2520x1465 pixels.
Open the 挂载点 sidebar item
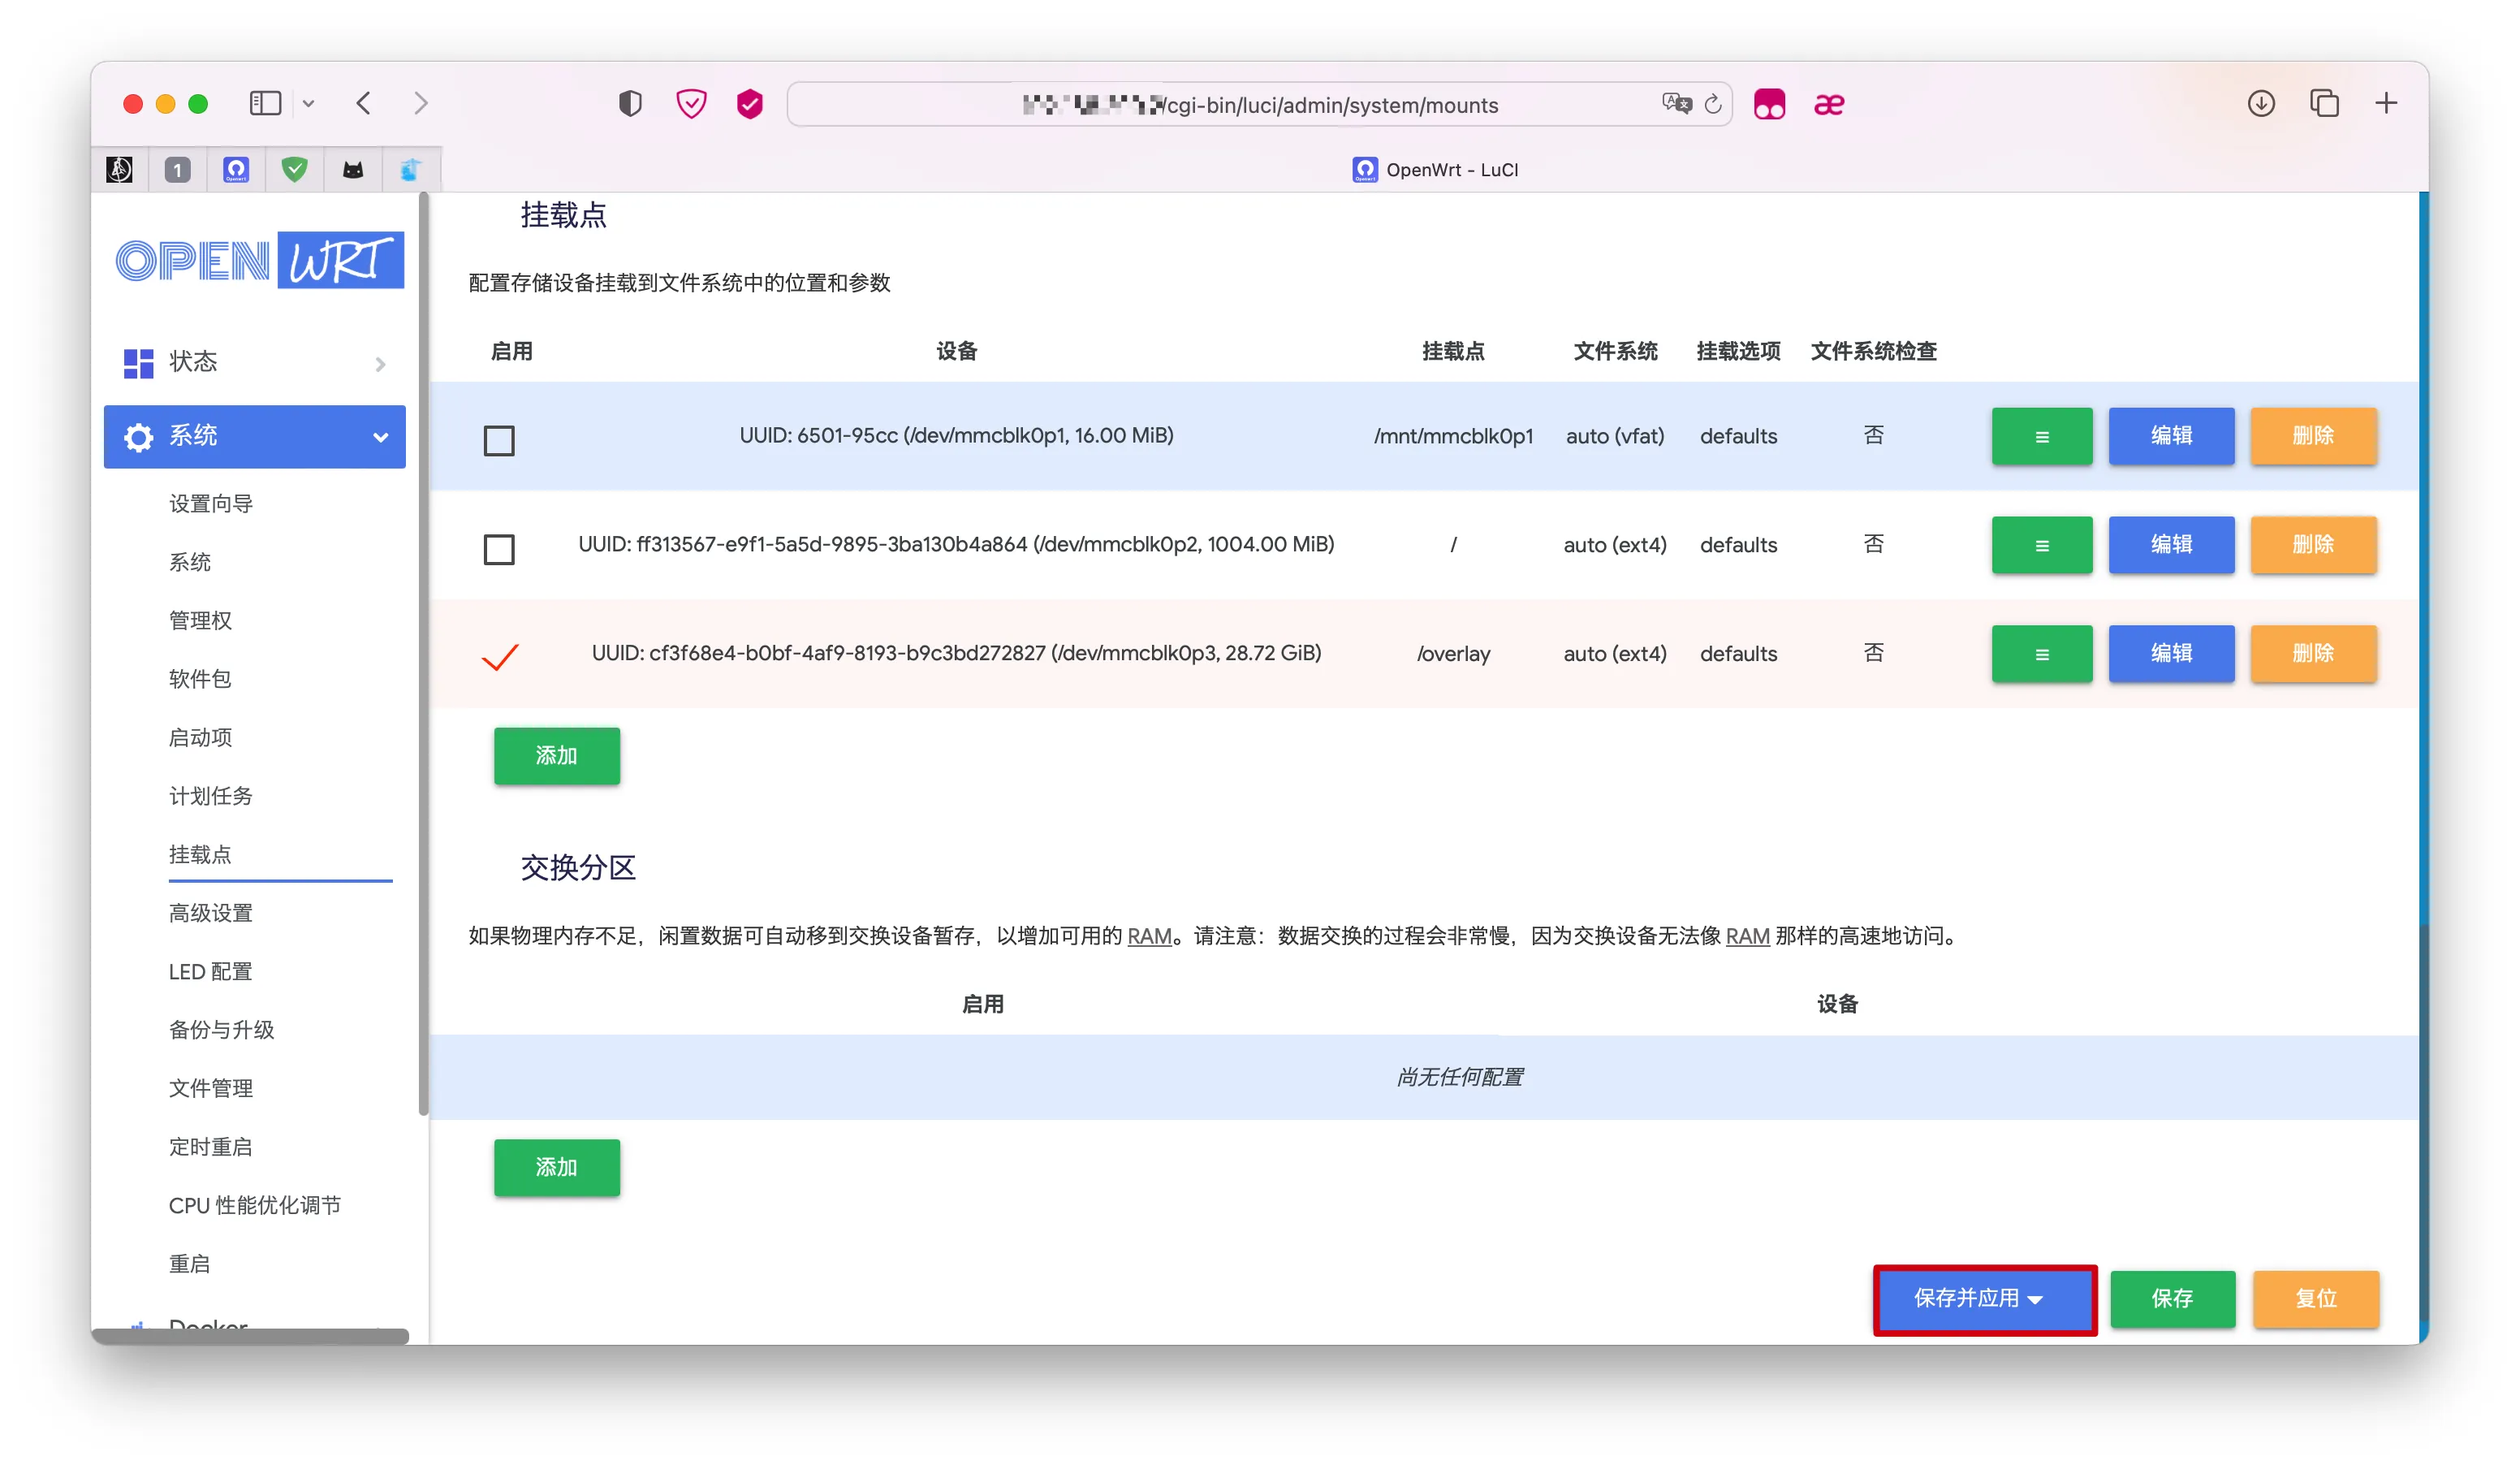click(x=200, y=854)
